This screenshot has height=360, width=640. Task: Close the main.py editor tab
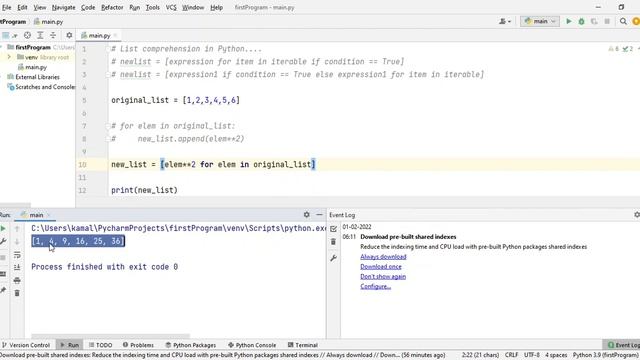click(116, 36)
